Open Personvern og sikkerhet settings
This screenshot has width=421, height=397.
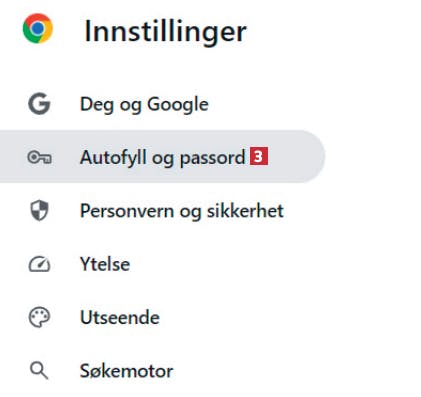pos(182,211)
